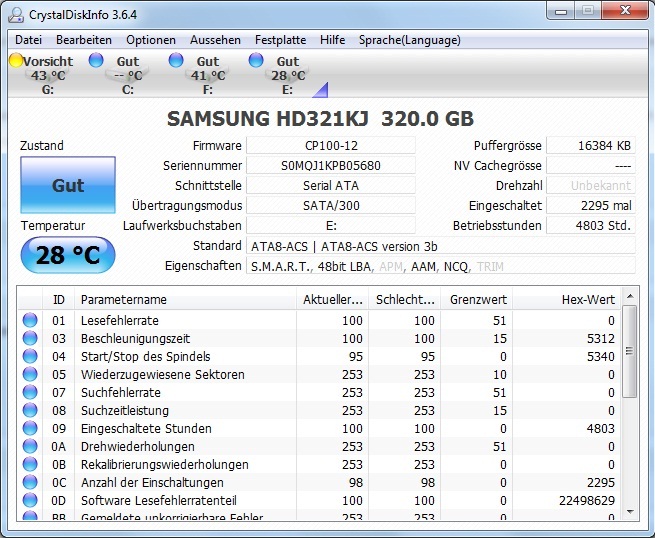The width and height of the screenshot is (655, 538).
Task: Sort by the ID column header
Action: (58, 299)
